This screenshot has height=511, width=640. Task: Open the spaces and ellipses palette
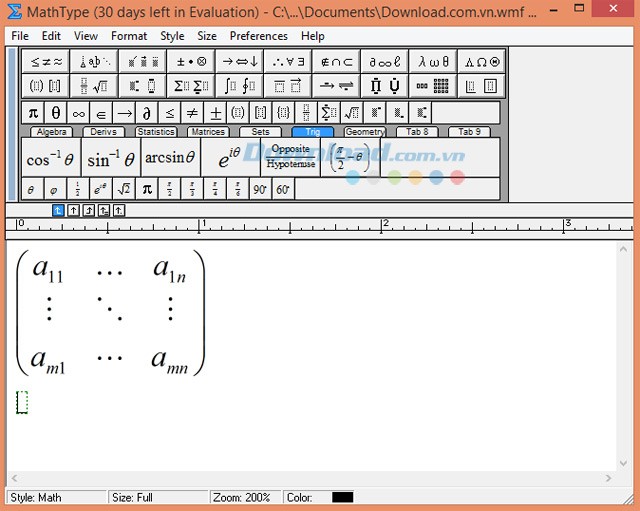pyautogui.click(x=94, y=62)
